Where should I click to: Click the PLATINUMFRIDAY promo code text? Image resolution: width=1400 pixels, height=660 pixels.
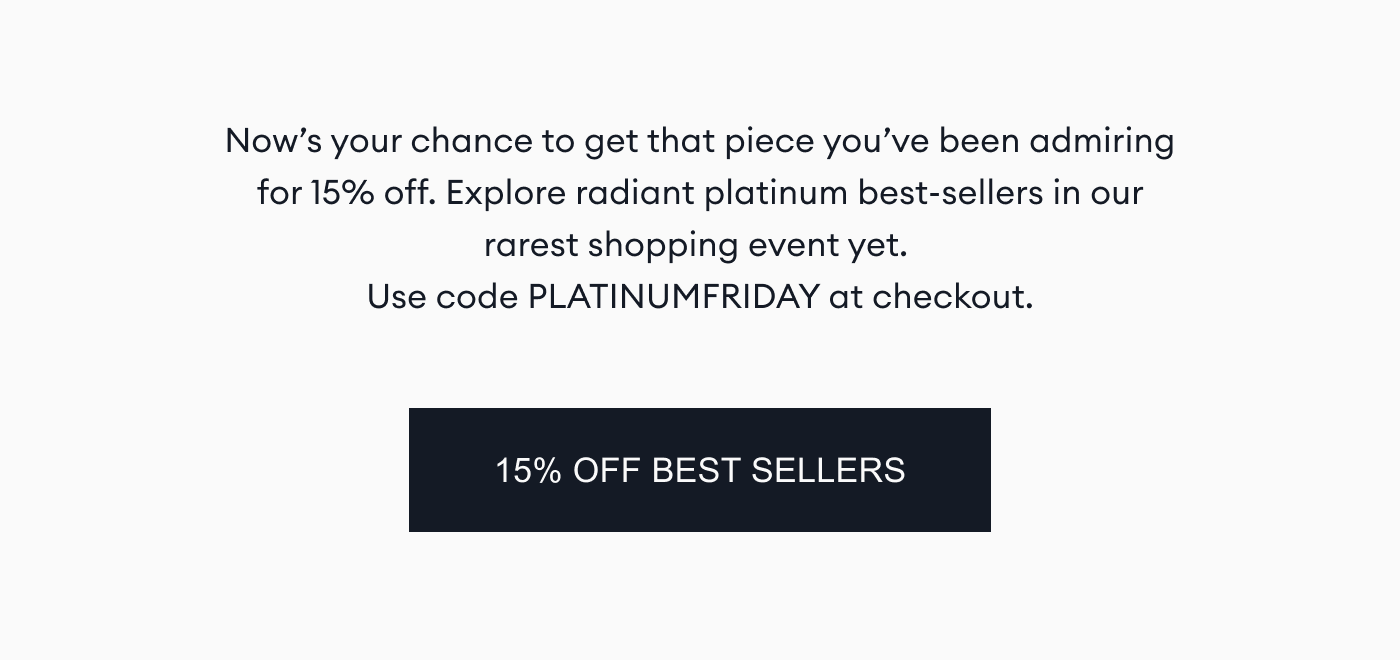(x=673, y=297)
